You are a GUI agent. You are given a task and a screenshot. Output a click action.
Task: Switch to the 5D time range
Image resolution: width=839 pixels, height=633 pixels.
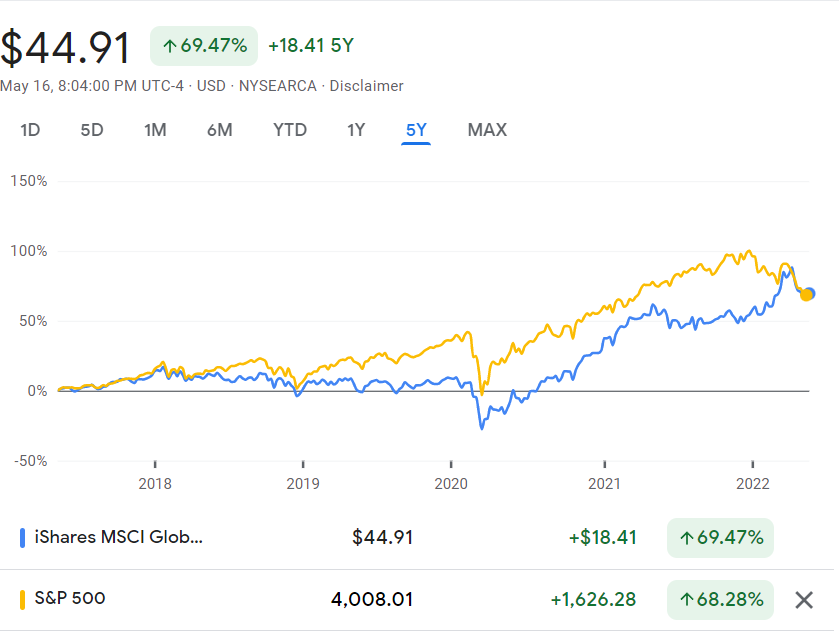92,130
